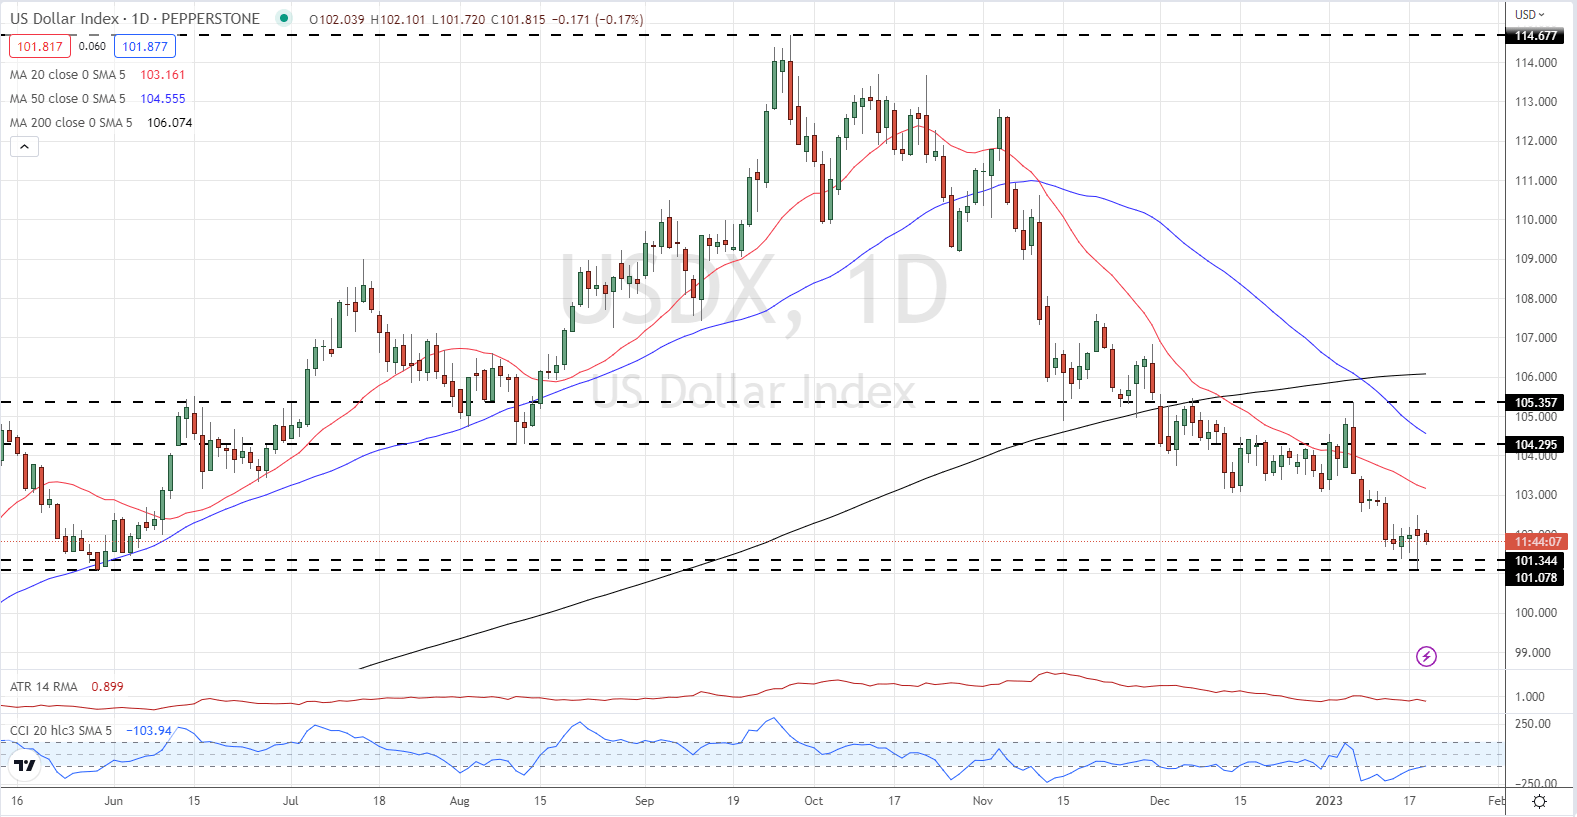
Task: Click the Nov label on the time axis
Action: coord(983,801)
